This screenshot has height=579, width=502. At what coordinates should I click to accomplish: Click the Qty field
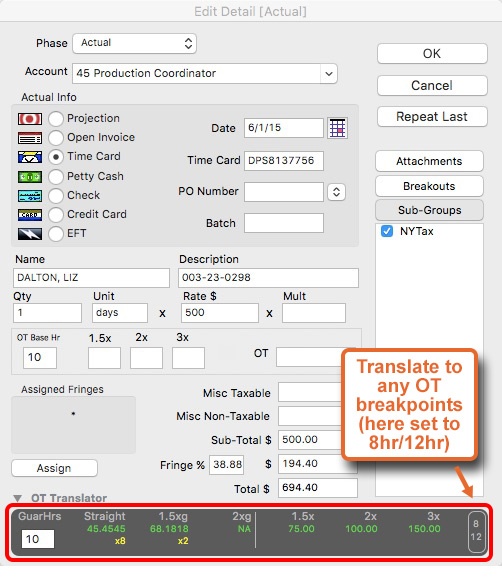pyautogui.click(x=47, y=313)
